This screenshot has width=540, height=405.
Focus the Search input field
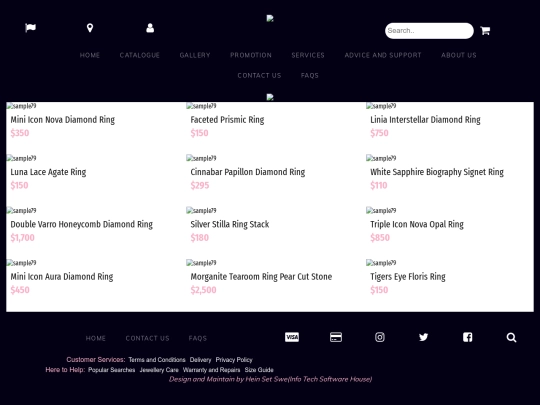point(429,31)
